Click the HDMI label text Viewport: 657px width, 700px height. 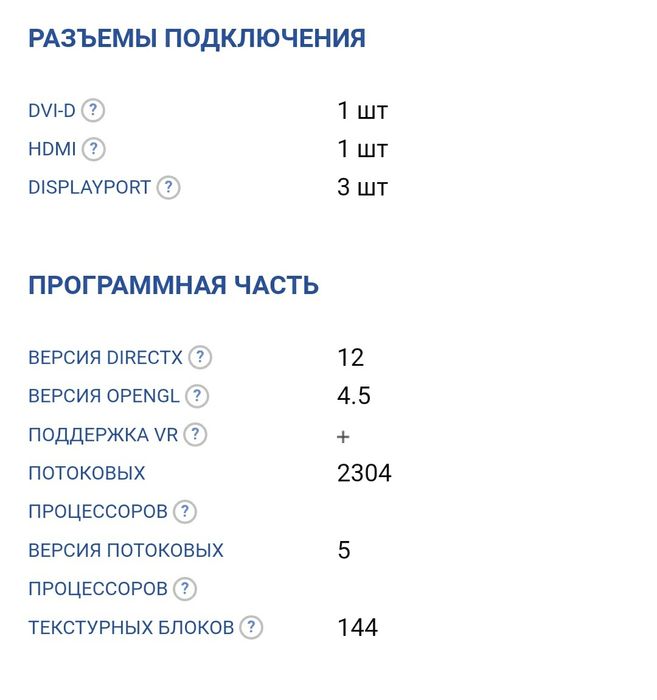click(x=52, y=149)
